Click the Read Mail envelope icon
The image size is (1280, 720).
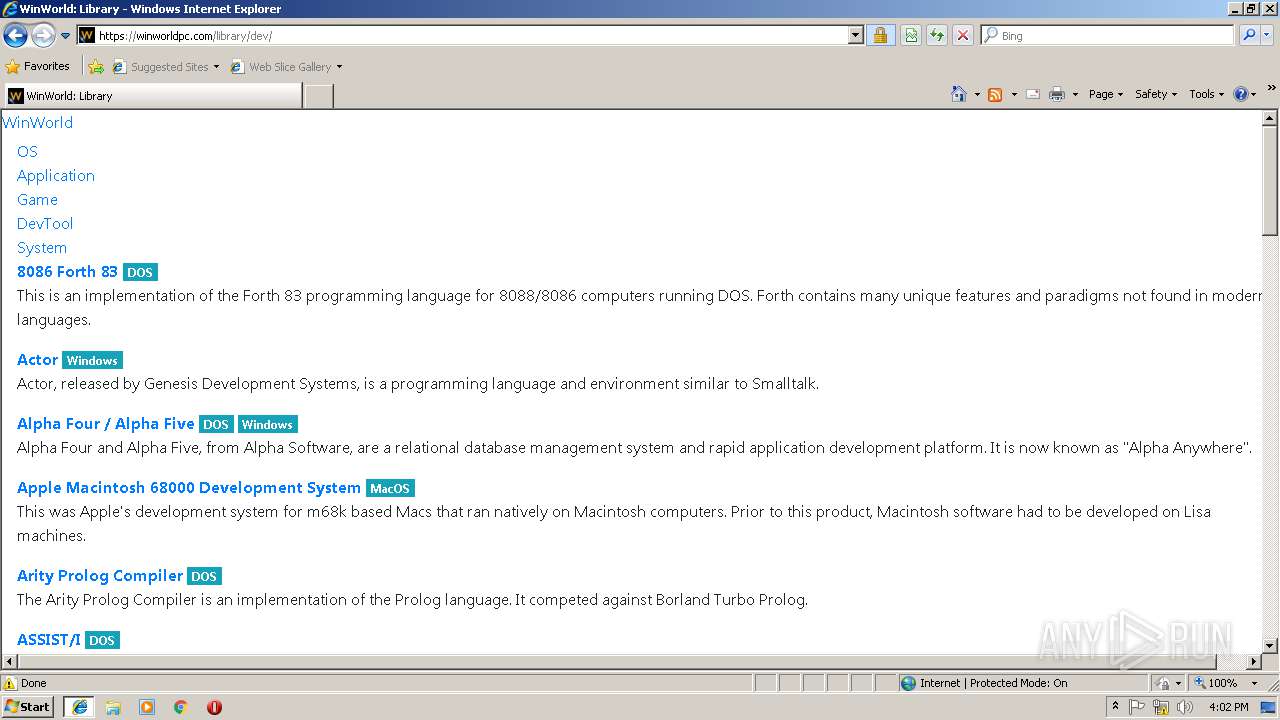click(x=1033, y=94)
